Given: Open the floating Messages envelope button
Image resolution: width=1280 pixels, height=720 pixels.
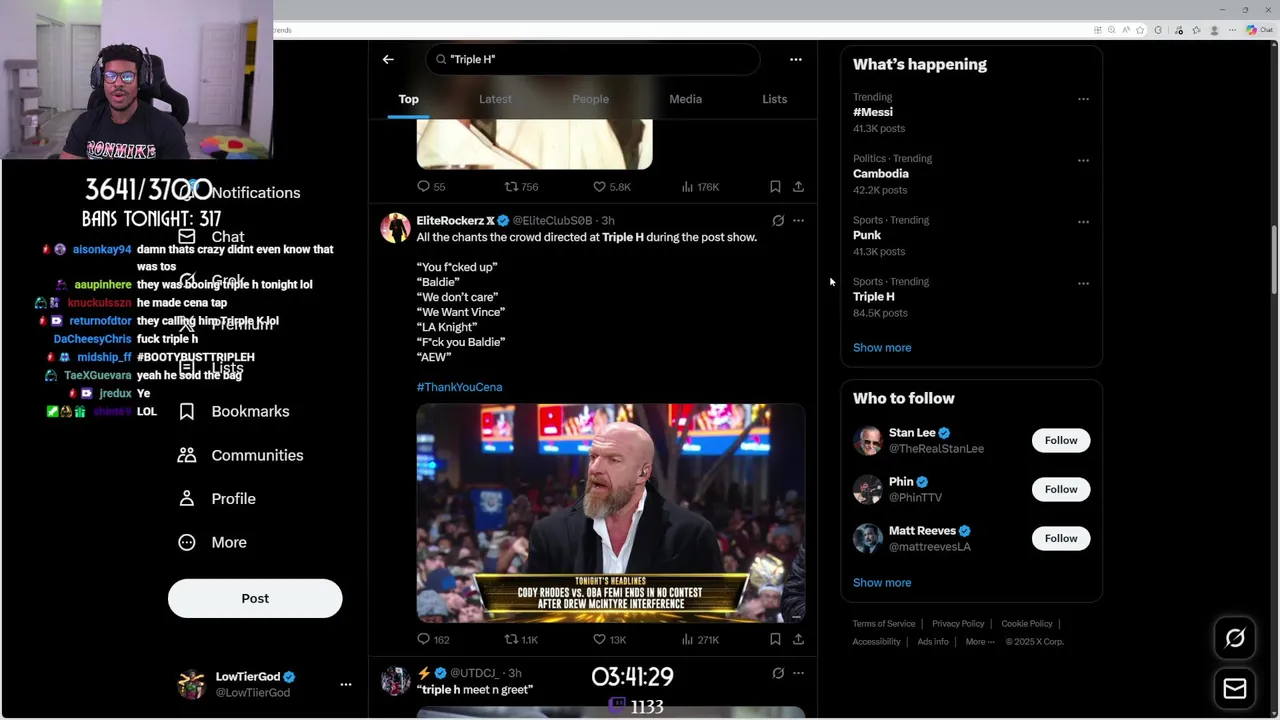Looking at the screenshot, I should pyautogui.click(x=1235, y=688).
